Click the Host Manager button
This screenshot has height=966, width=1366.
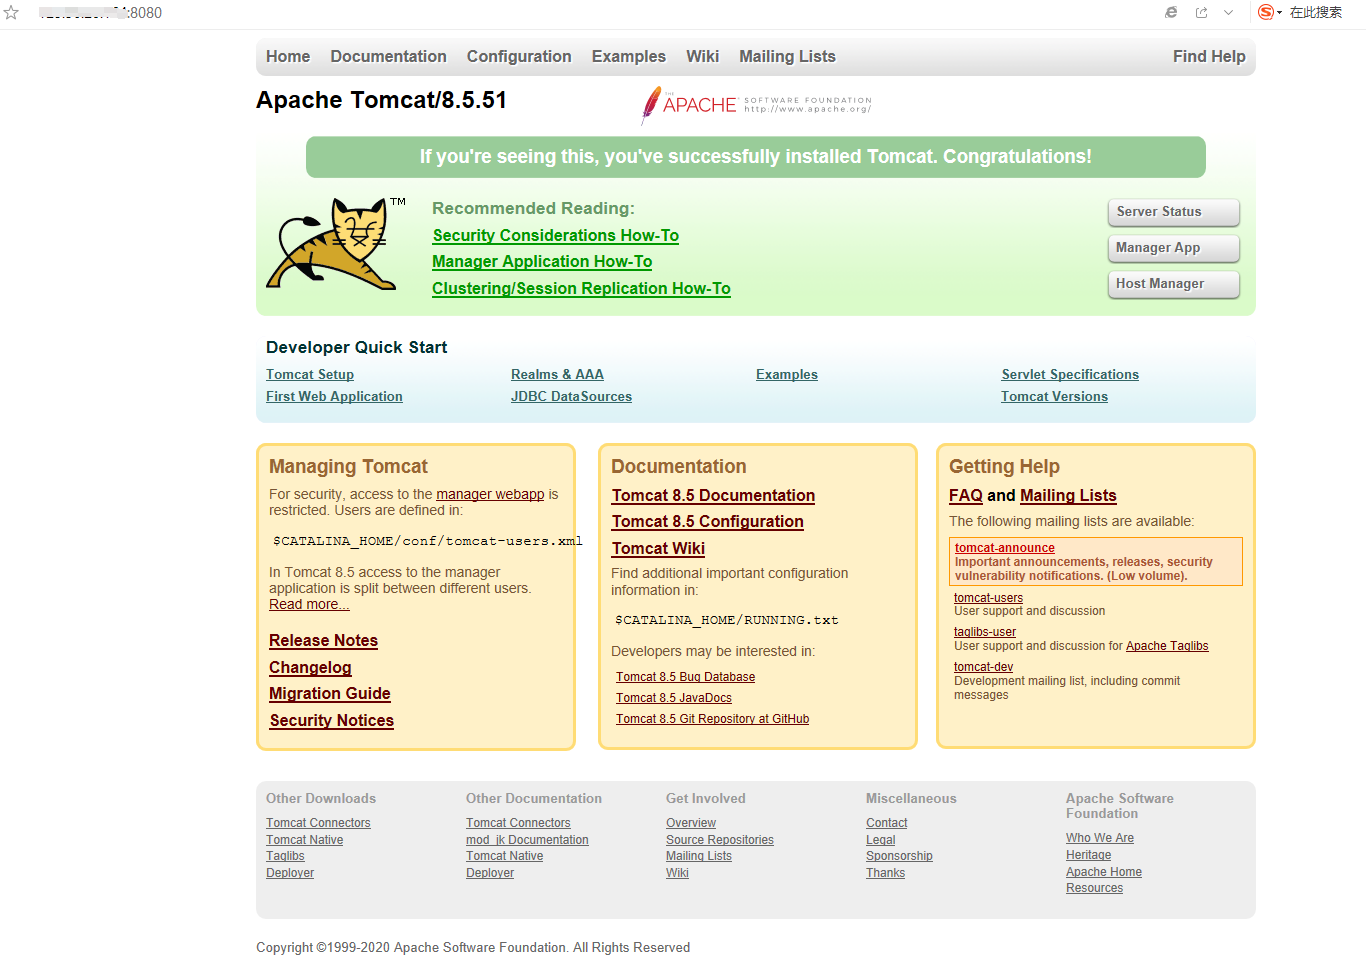click(1173, 284)
